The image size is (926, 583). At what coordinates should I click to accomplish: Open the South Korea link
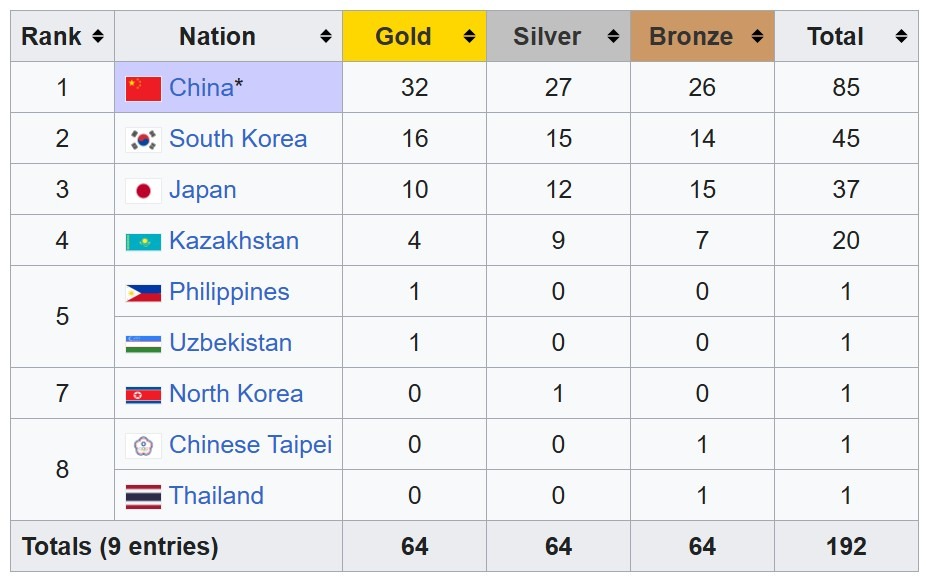[x=238, y=139]
